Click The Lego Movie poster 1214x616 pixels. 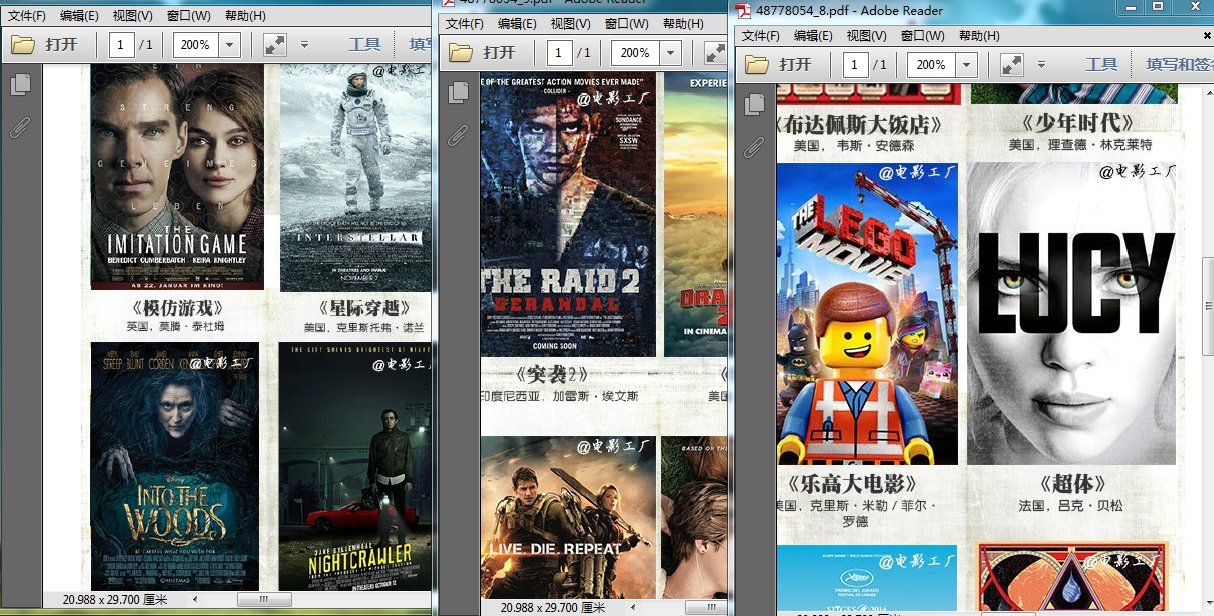867,313
